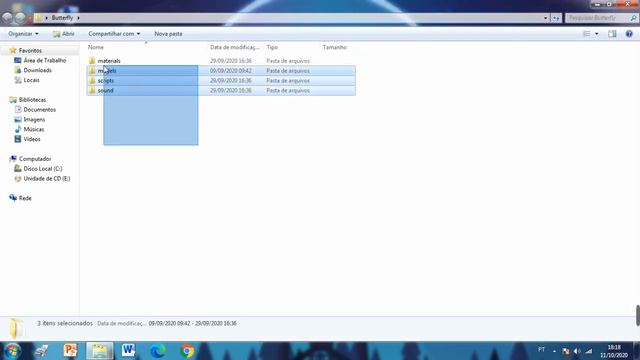Sort by Nome column header
Viewport: 640px width, 360px height.
coord(96,47)
